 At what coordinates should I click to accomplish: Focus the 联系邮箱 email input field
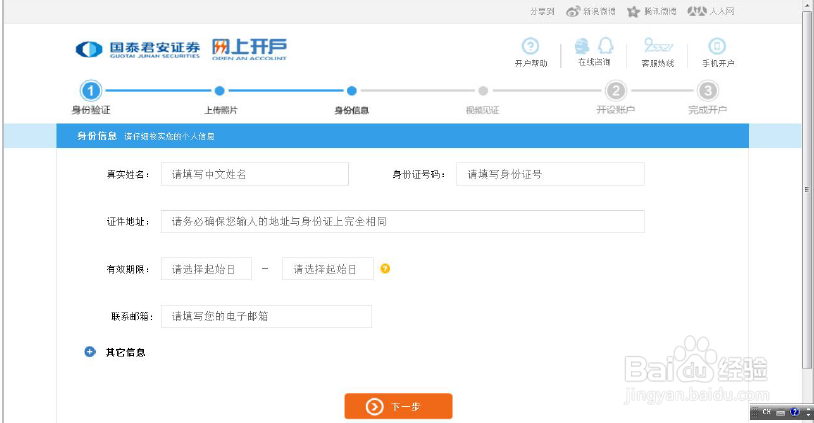coord(266,316)
